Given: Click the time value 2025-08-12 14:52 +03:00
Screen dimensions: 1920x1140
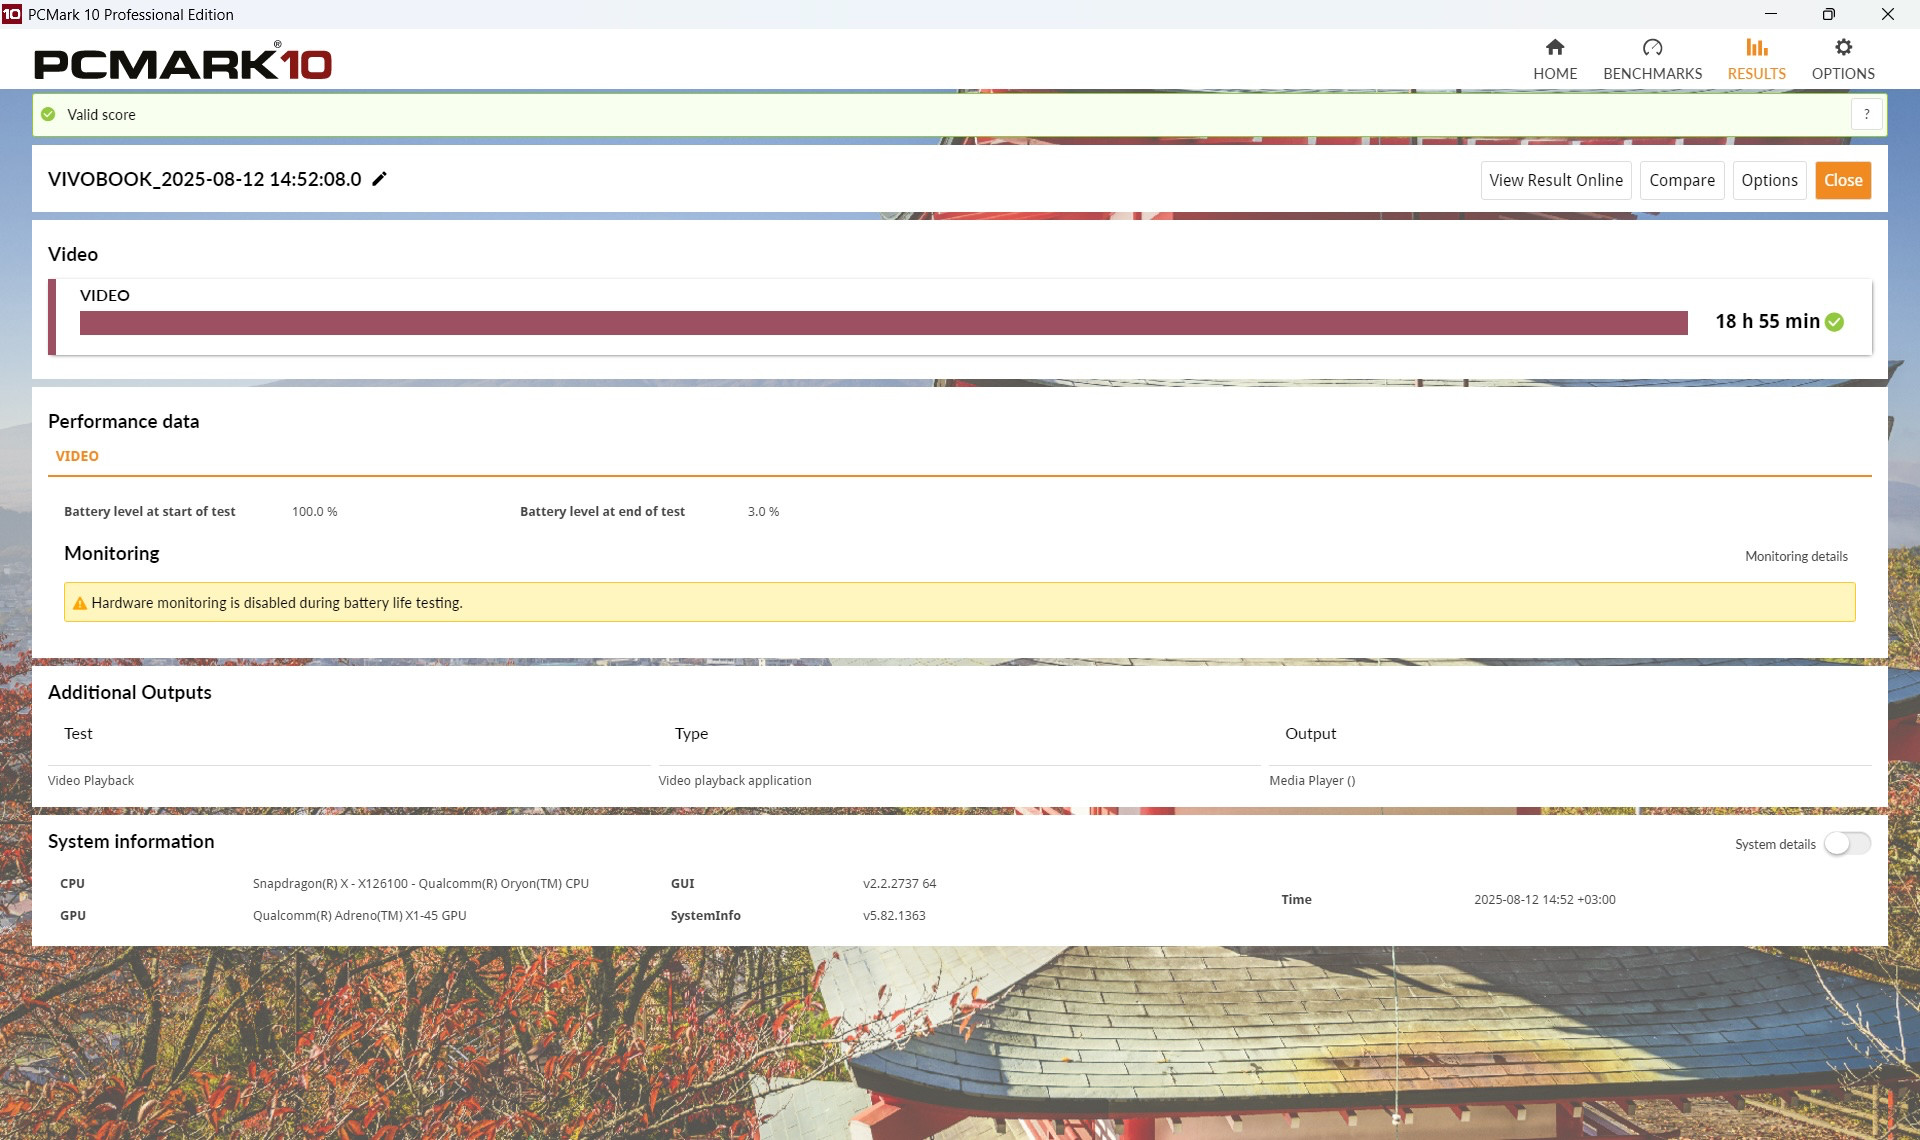Looking at the screenshot, I should click(x=1544, y=899).
